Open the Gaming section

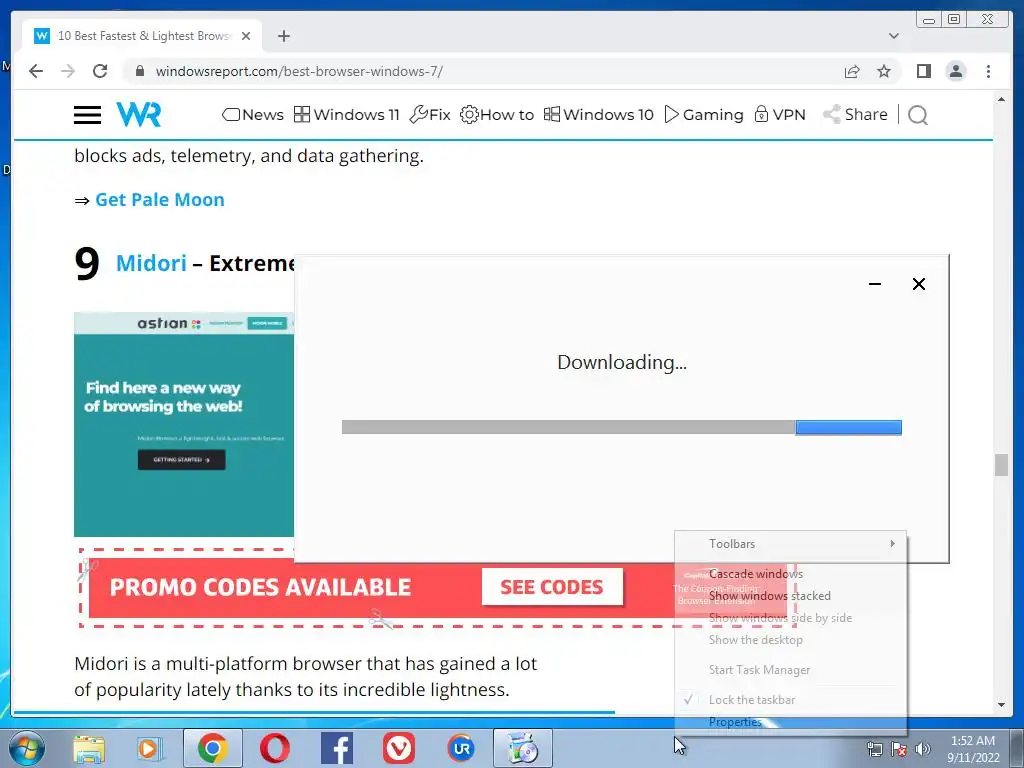[x=703, y=115]
